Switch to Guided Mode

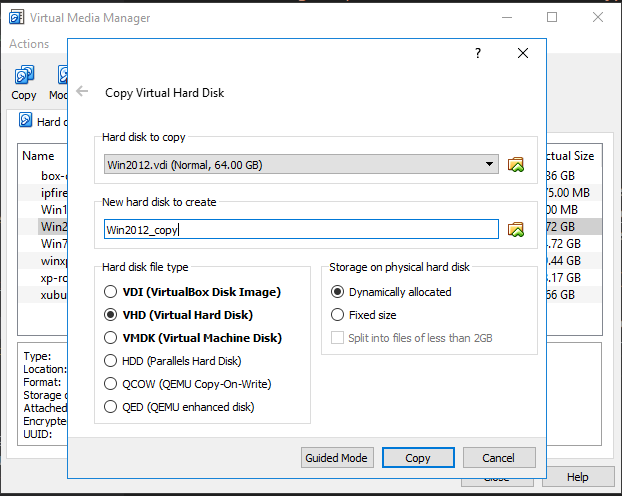coord(337,458)
